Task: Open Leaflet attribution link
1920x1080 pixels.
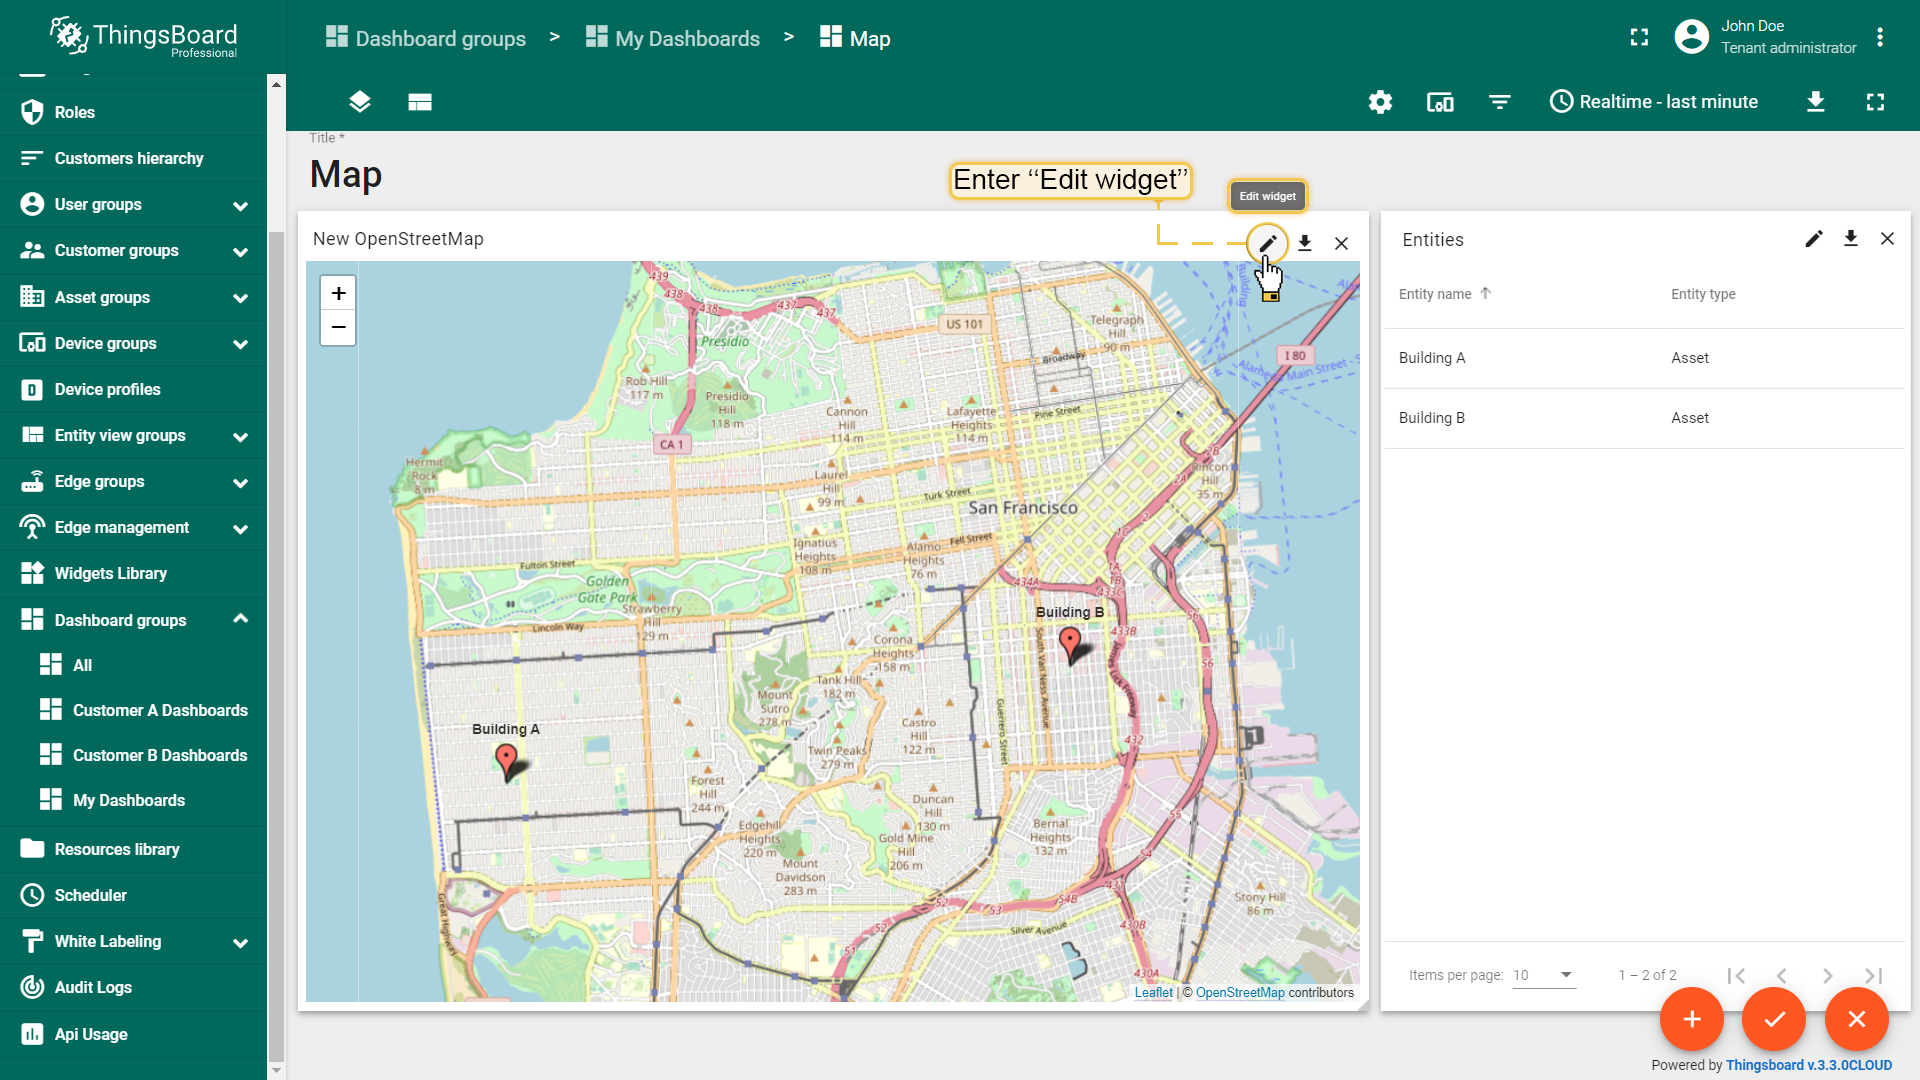Action: [1153, 993]
